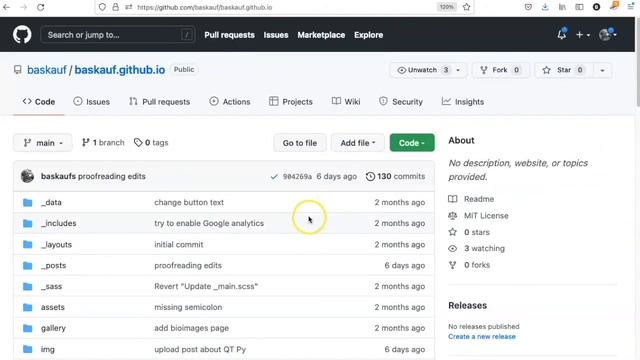The image size is (640, 360).
Task: Open the _includes folder
Action: click(x=58, y=223)
